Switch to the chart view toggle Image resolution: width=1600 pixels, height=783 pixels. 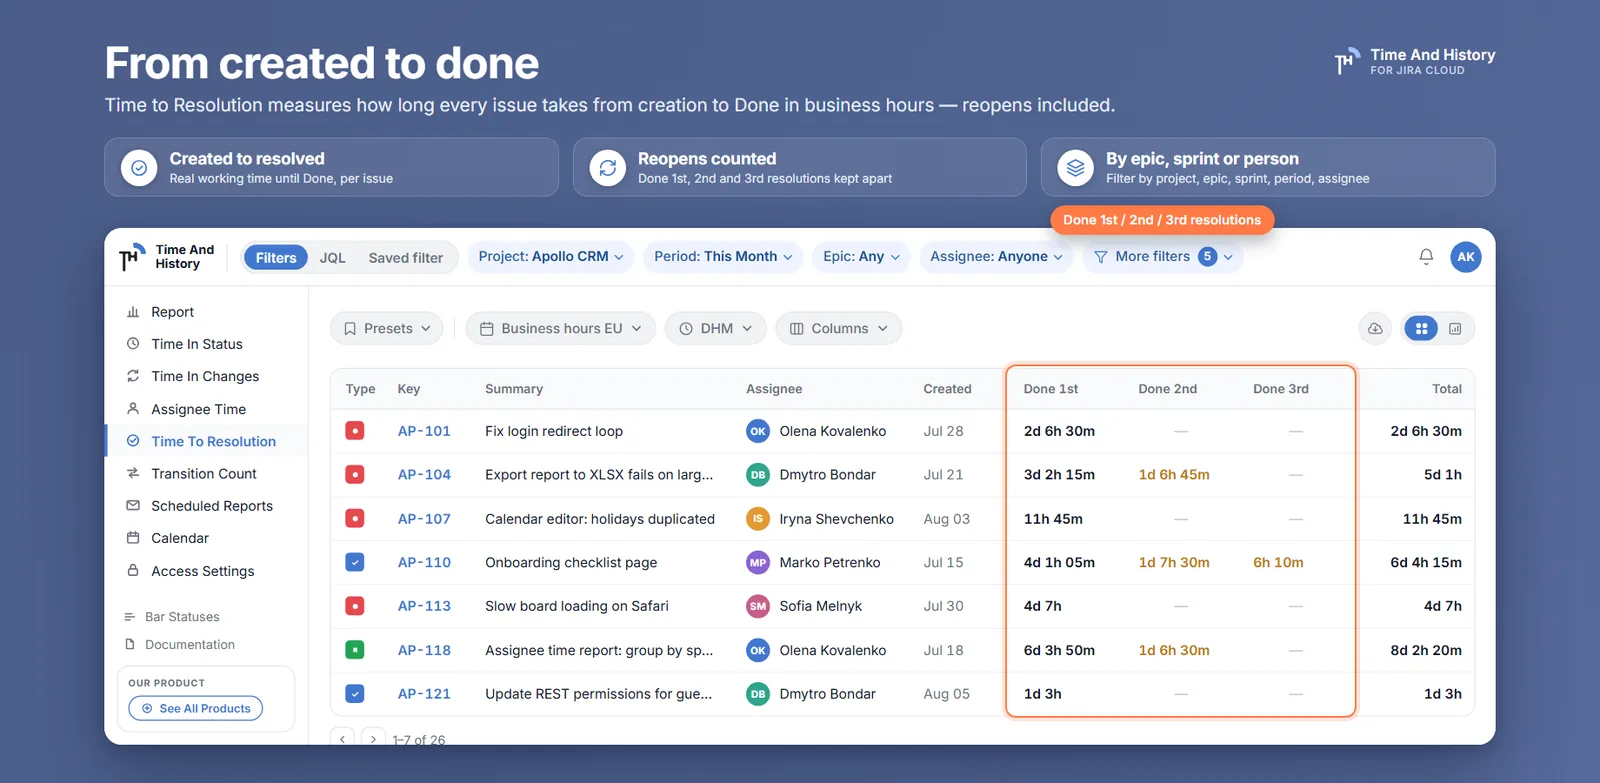[1455, 329]
